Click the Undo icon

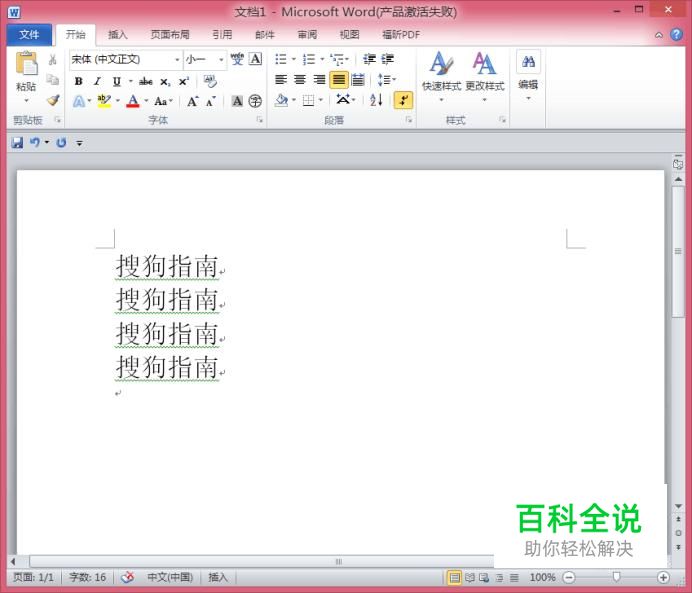tap(35, 142)
